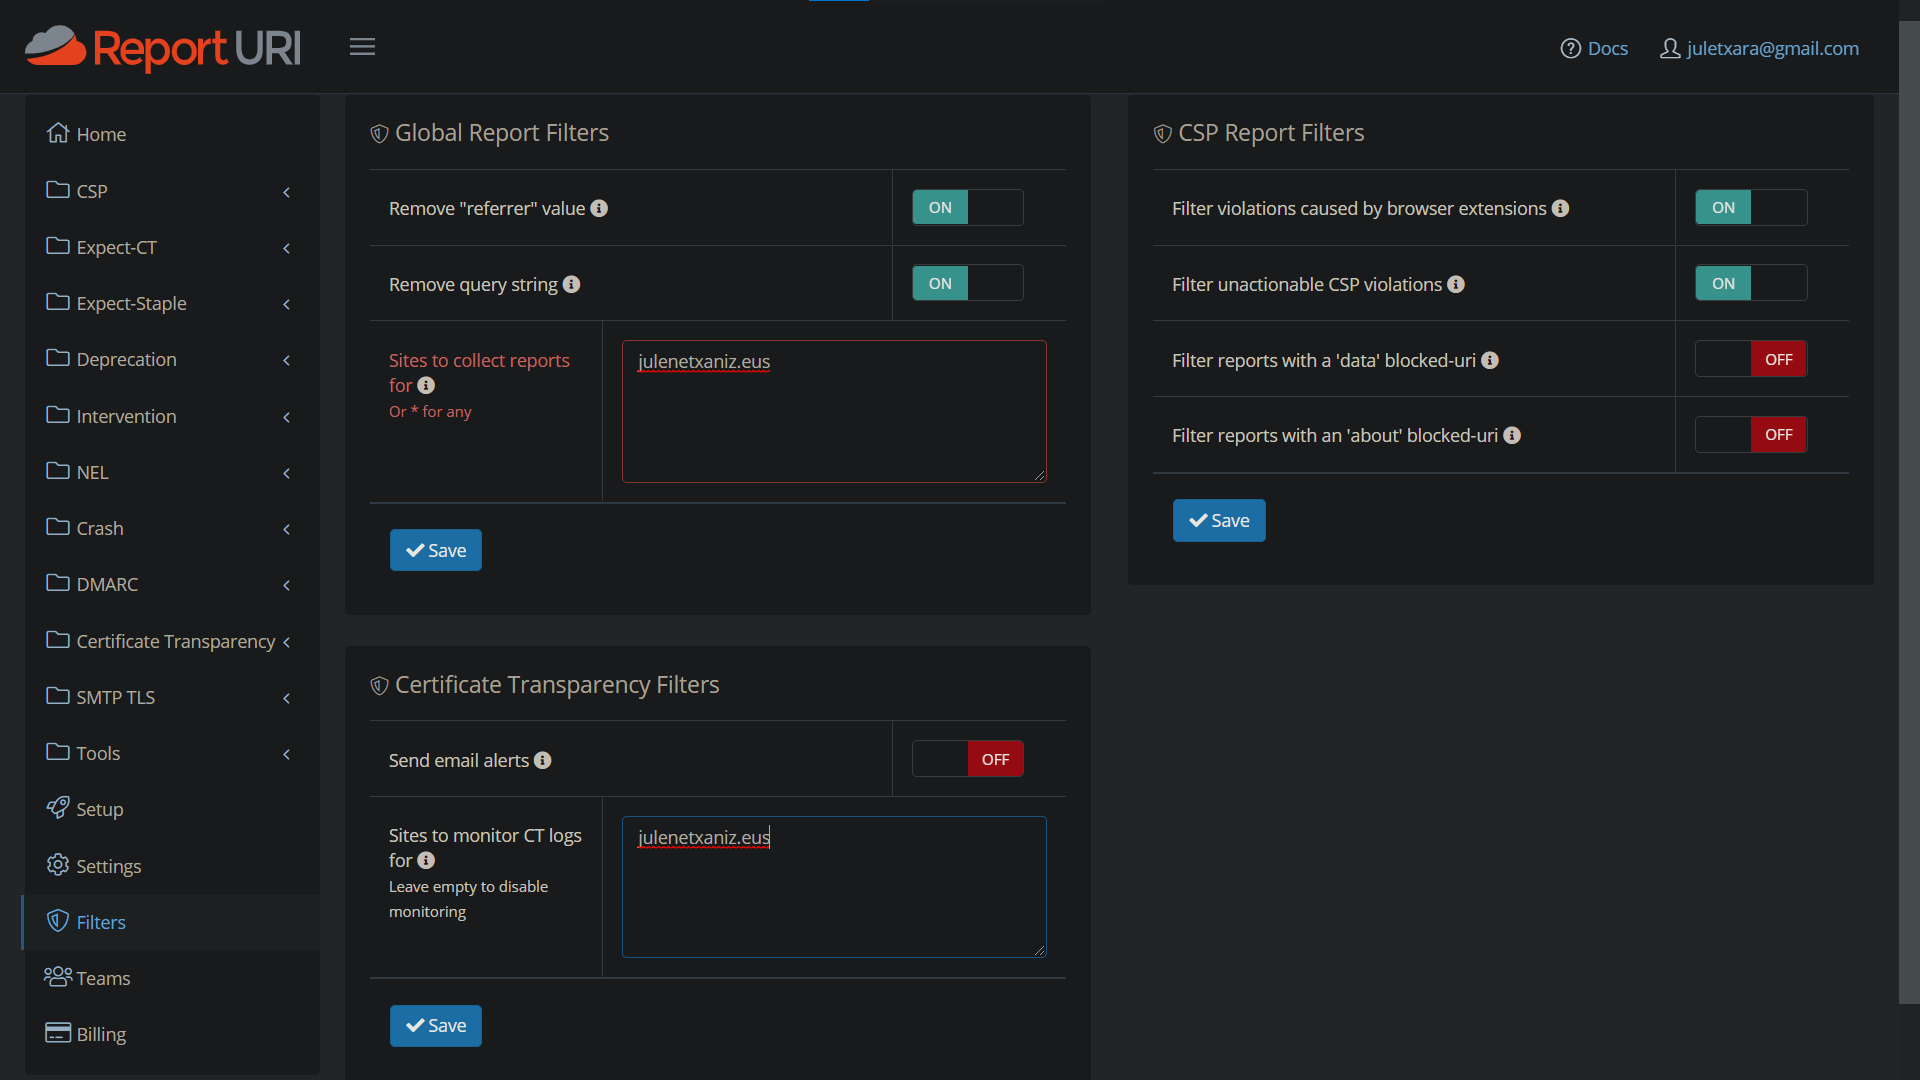Save the CSP Report Filters
Viewport: 1920px width, 1080px height.
(1219, 520)
